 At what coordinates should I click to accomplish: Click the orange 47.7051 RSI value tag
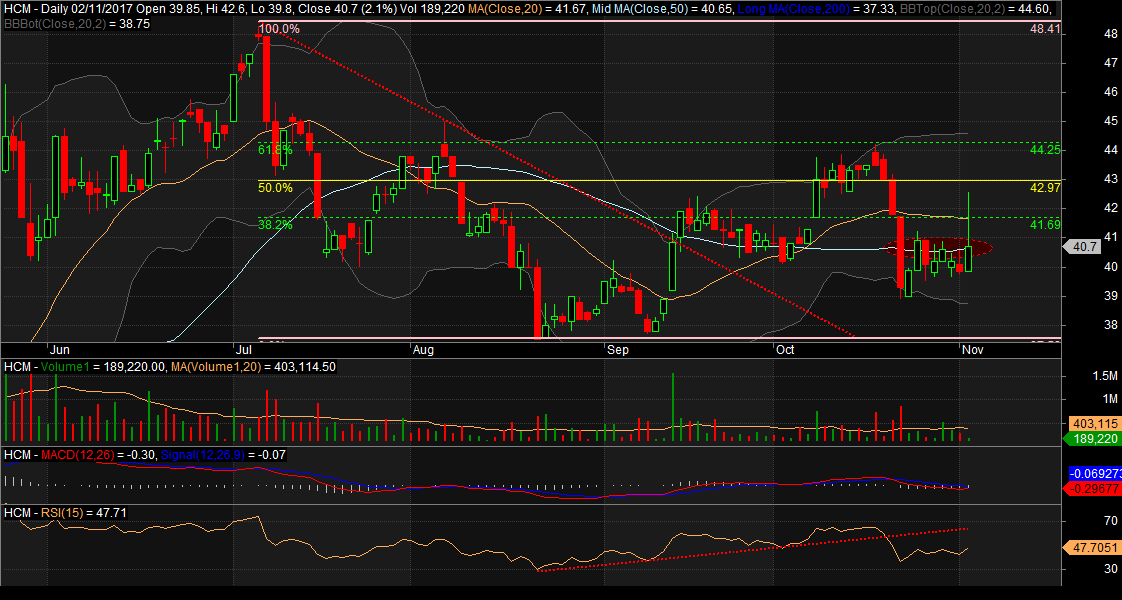[1090, 548]
